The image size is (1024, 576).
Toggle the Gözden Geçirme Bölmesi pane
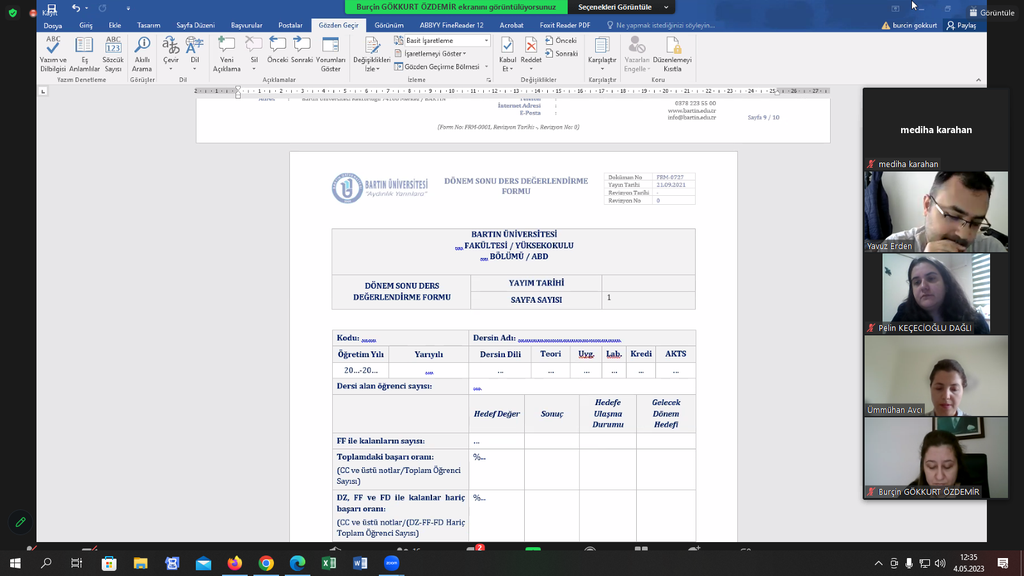point(440,67)
